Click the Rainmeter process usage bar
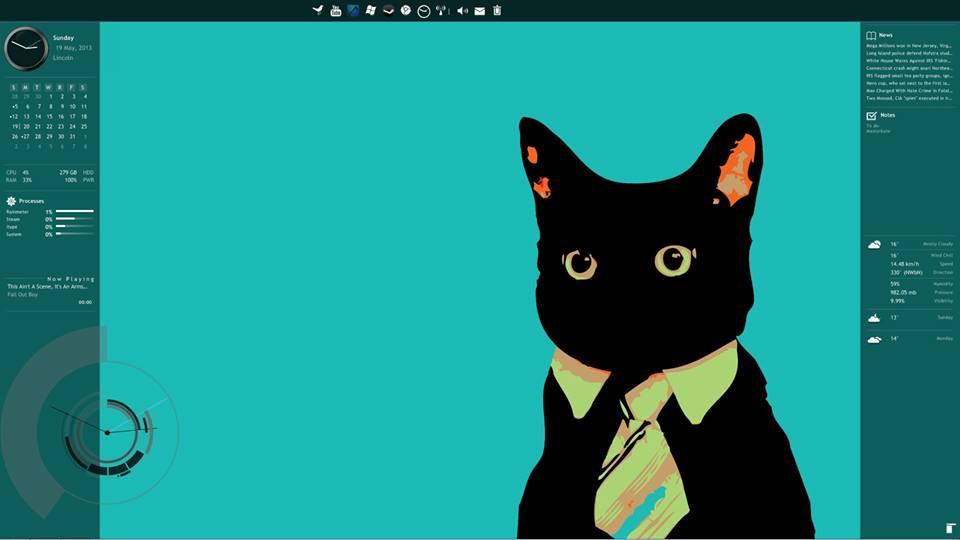 (75, 211)
